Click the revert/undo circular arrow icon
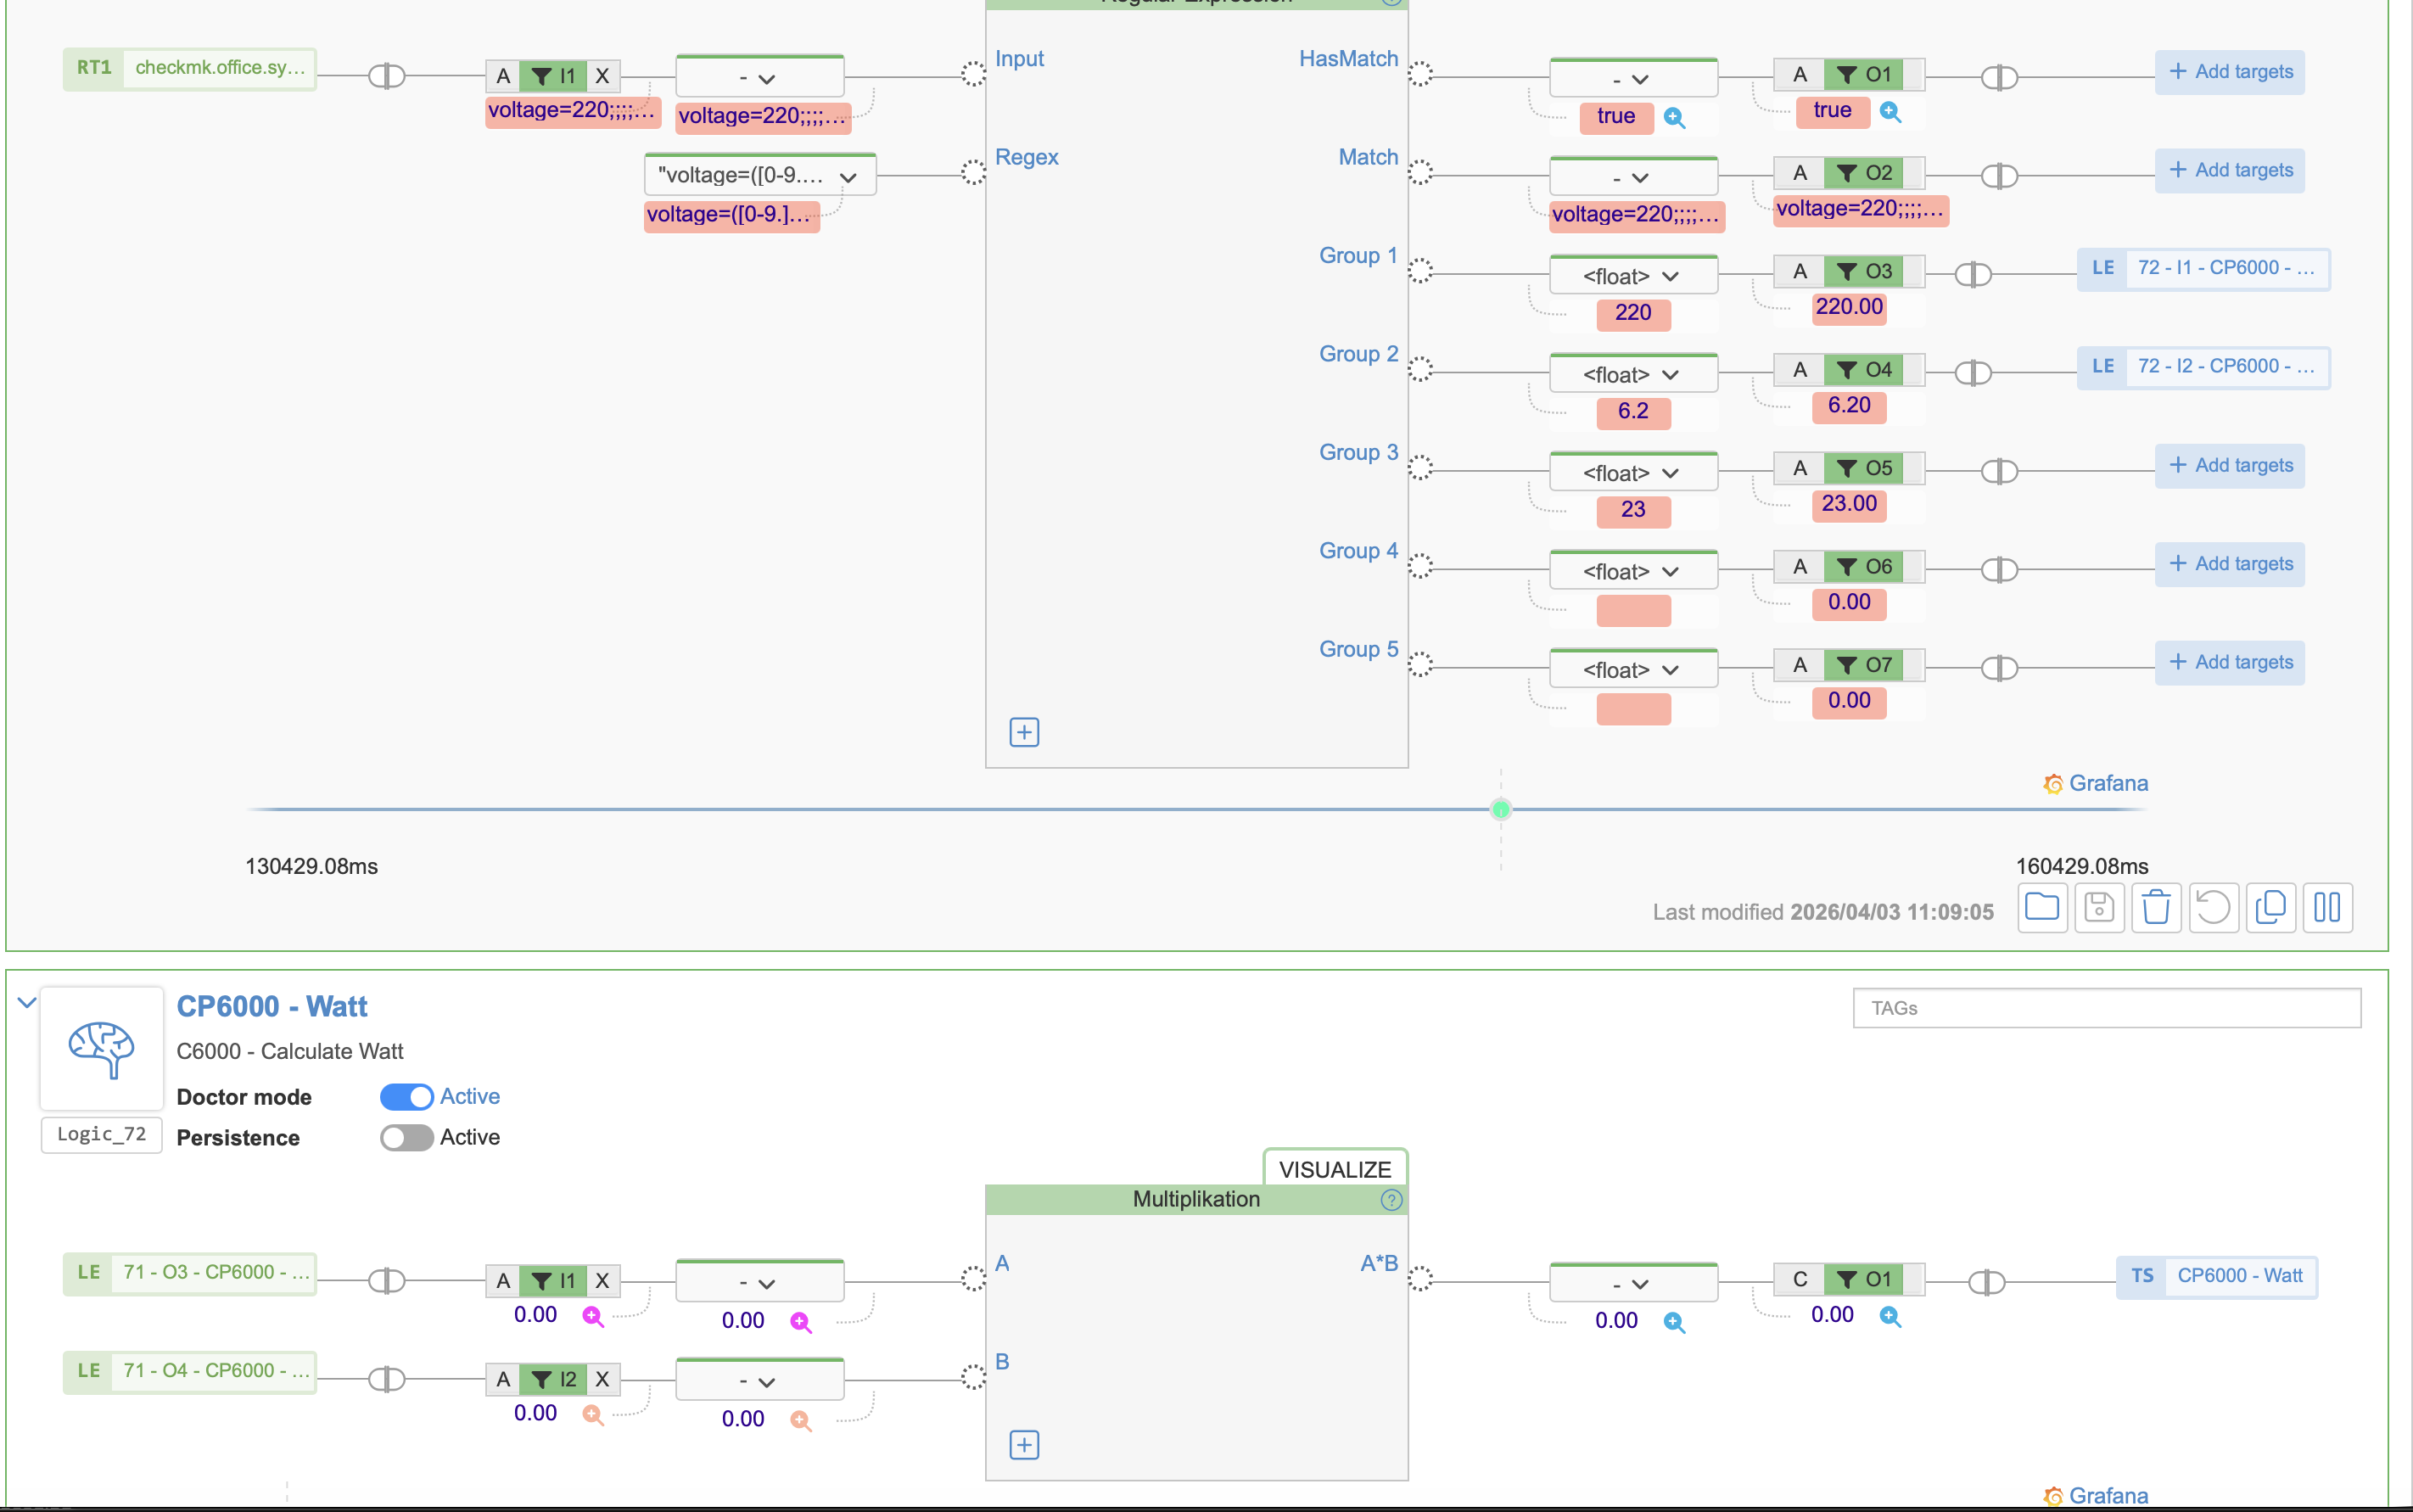The width and height of the screenshot is (2413, 1512). [x=2212, y=908]
